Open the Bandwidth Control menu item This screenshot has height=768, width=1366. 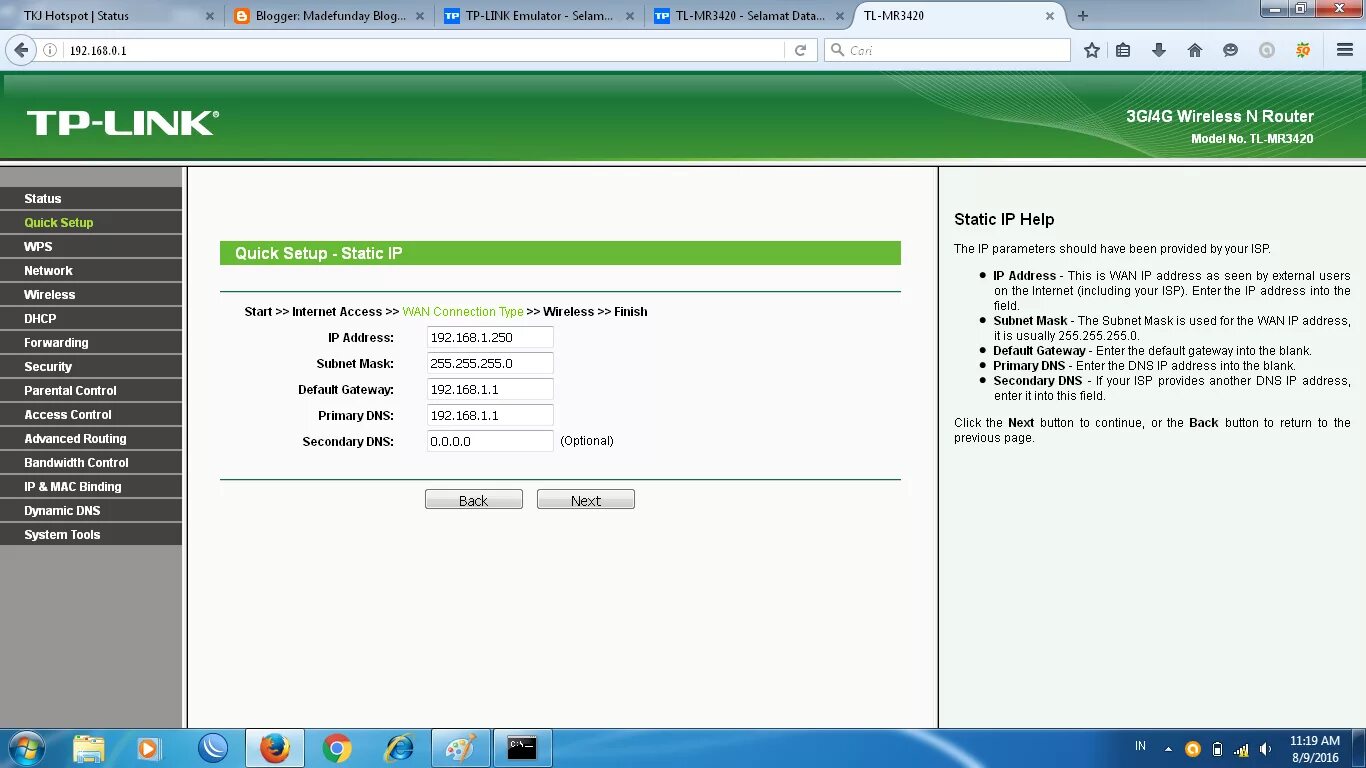(x=91, y=463)
